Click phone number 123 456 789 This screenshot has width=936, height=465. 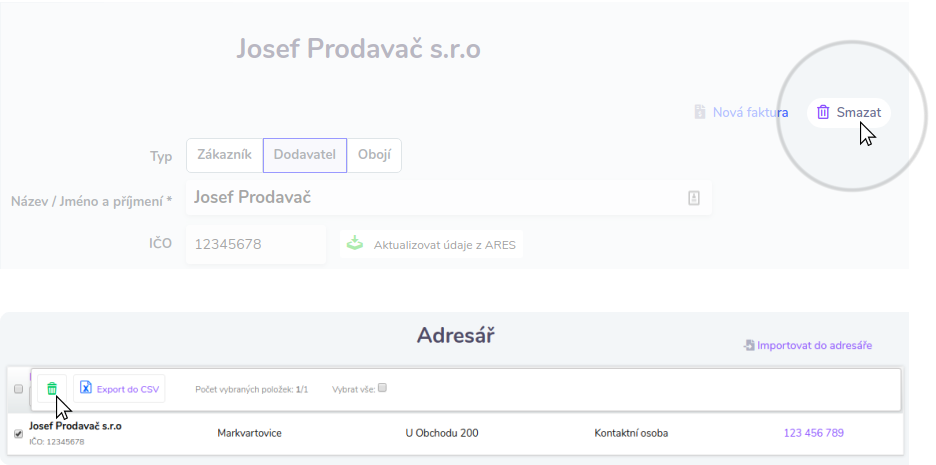pyautogui.click(x=814, y=433)
